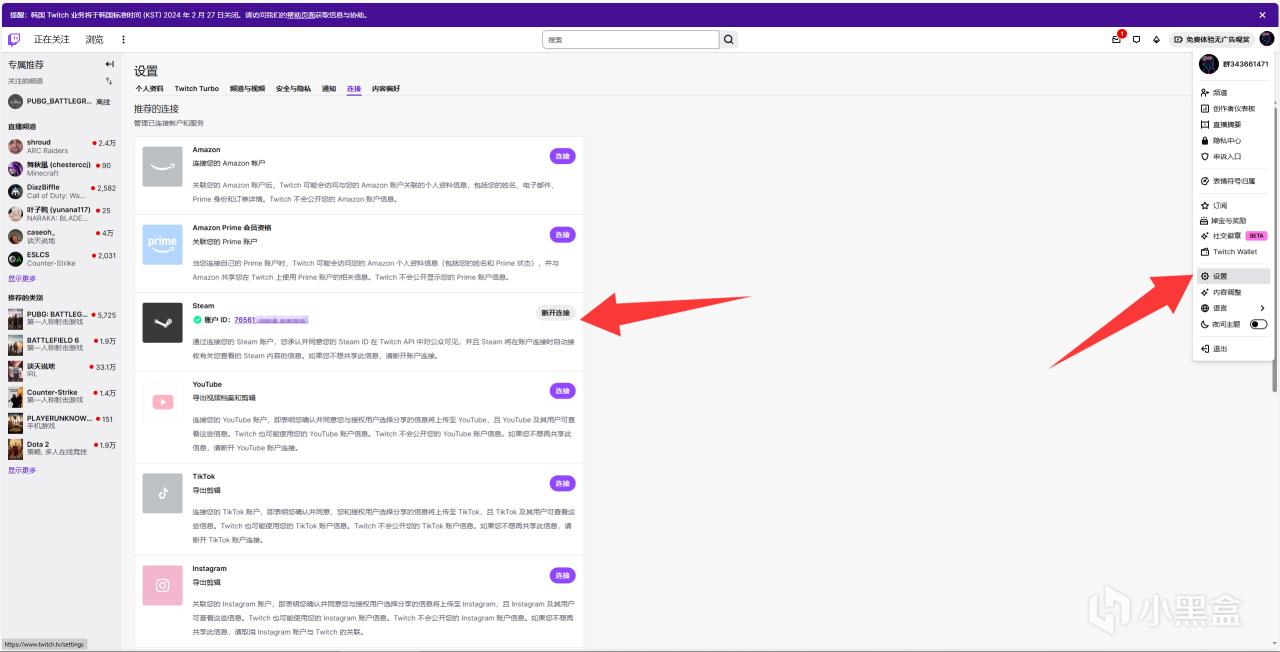Open 设置 in user menu
The height and width of the screenshot is (652, 1280).
point(1234,276)
